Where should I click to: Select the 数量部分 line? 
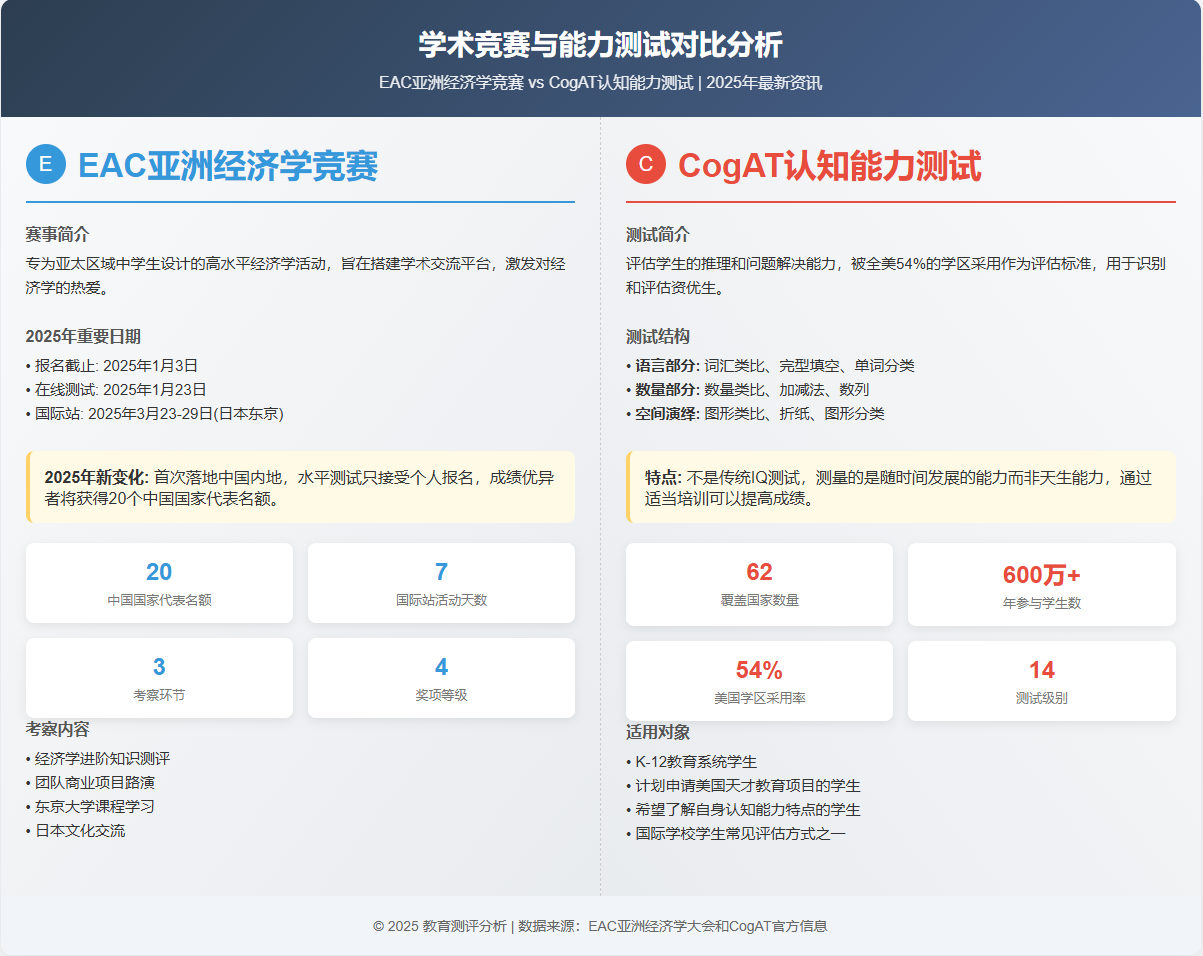(x=748, y=390)
